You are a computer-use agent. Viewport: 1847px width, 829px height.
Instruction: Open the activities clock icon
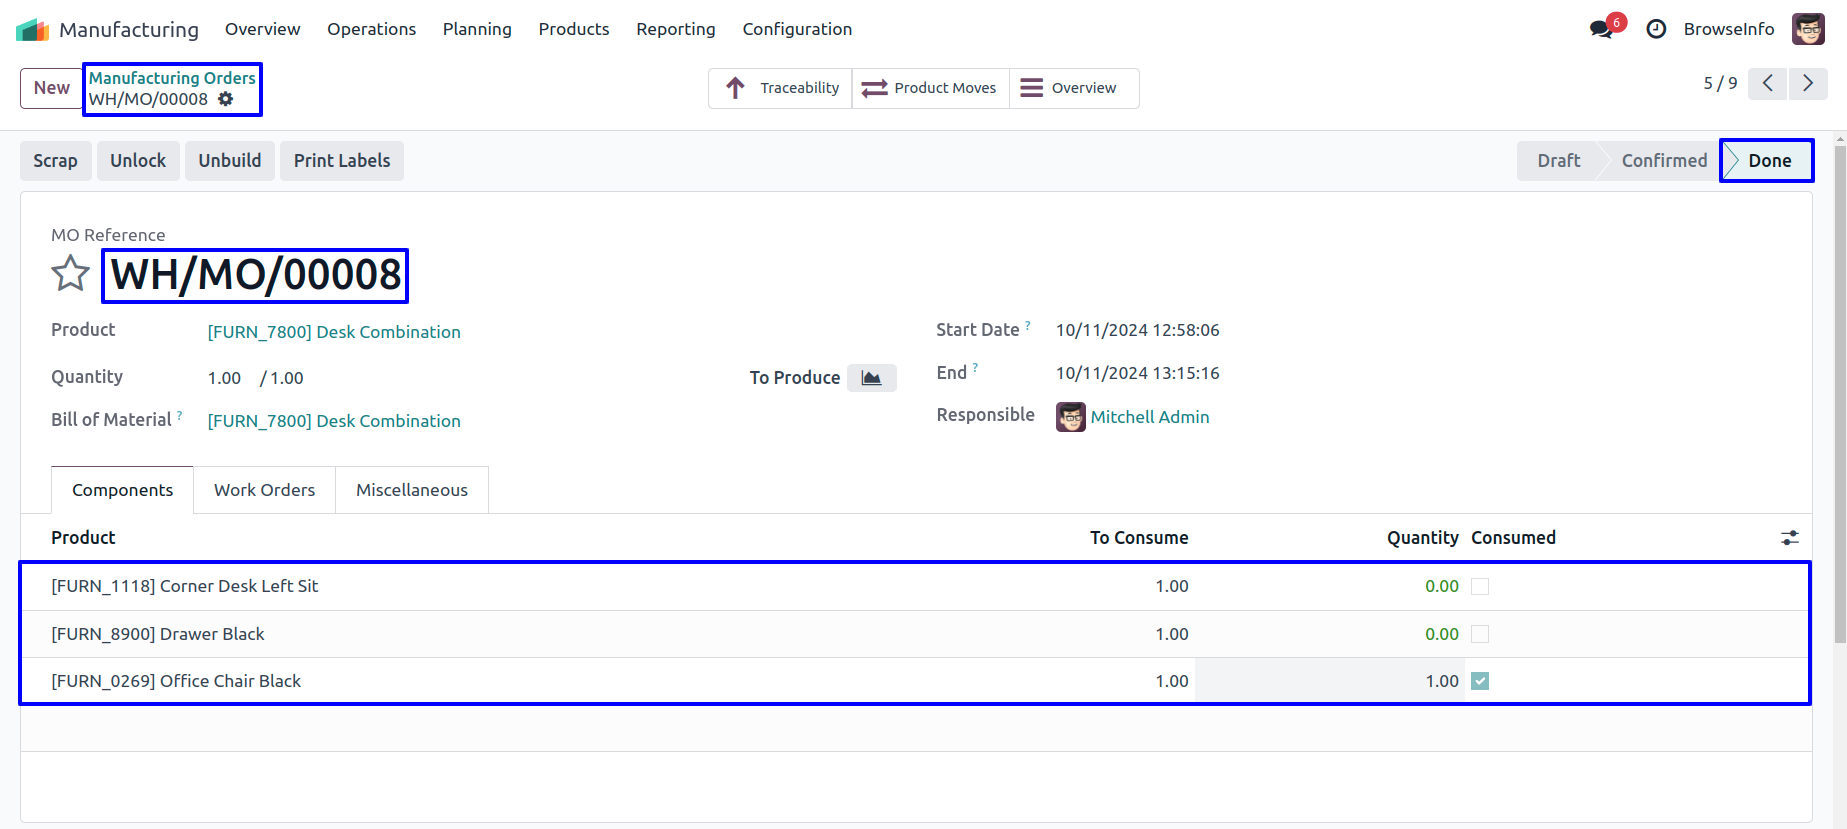(1656, 29)
